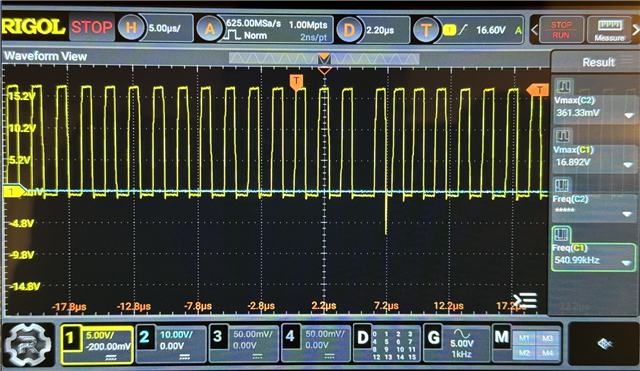Tap the 625.00MSa/s sample rate
Viewport: 640px width, 371px height.
click(253, 24)
